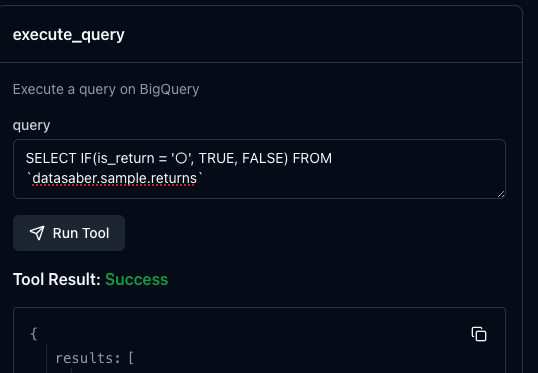Place cursor on FROM keyword in query
The width and height of the screenshot is (538, 373).
[312, 158]
